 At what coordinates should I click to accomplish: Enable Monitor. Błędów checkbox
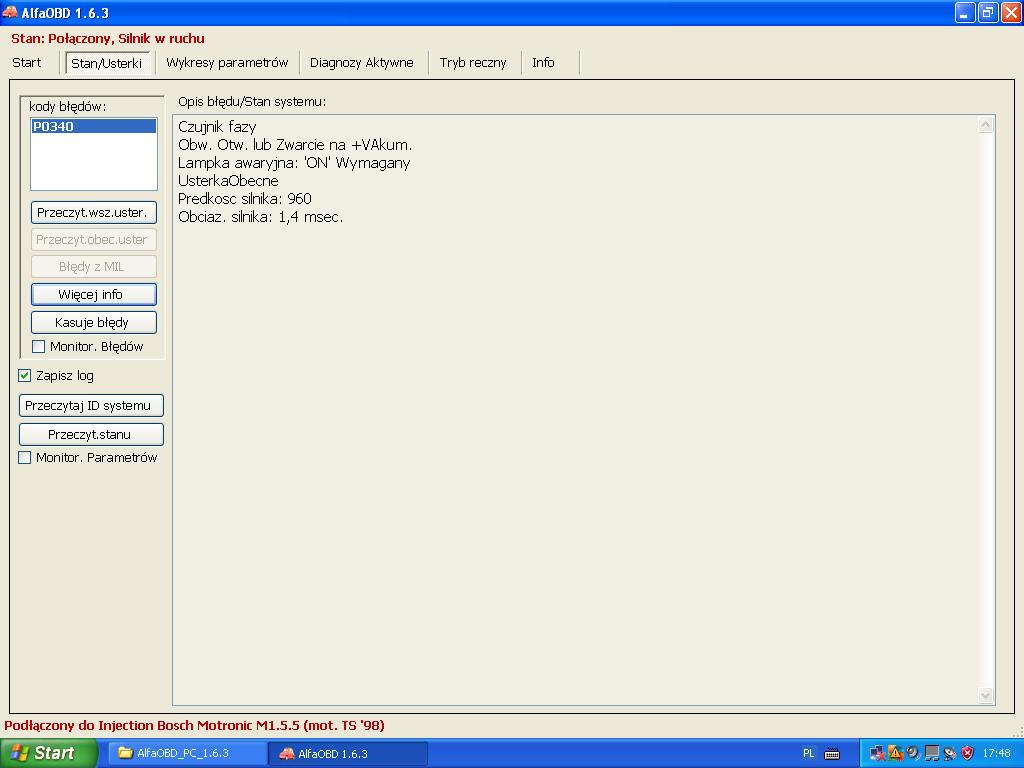pos(39,347)
